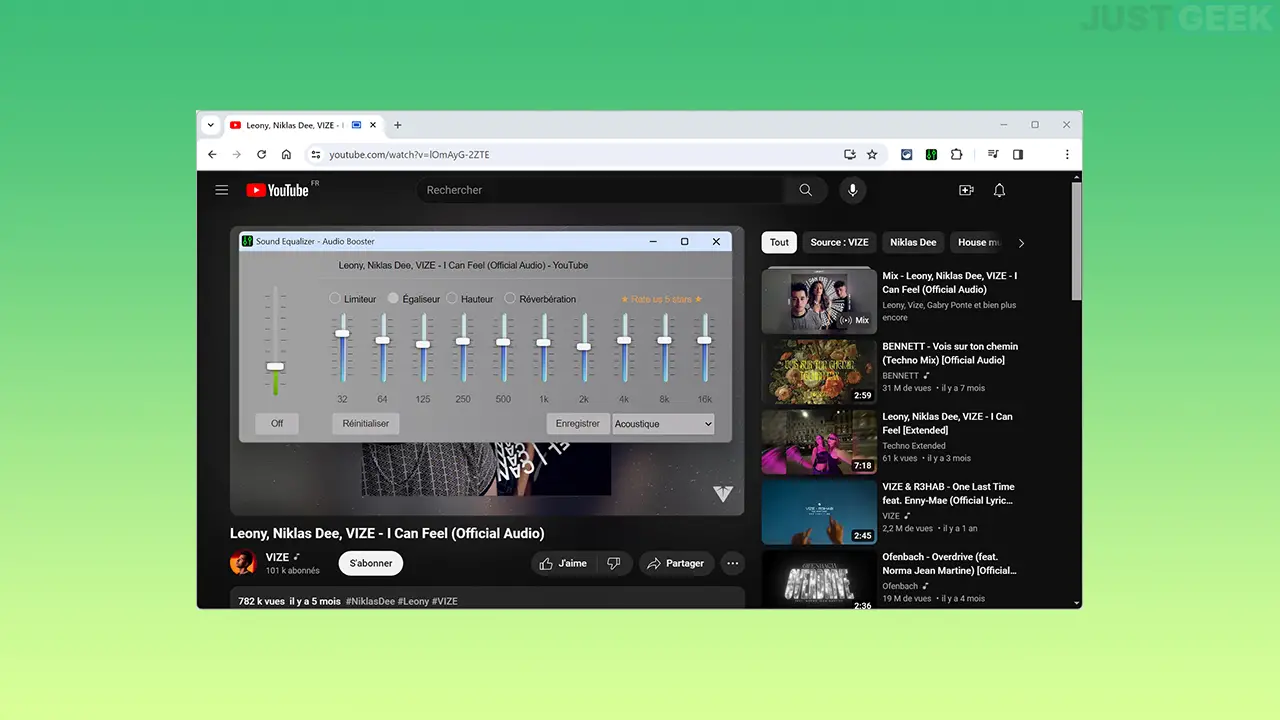Screen dimensions: 1280x720
Task: Click the Rate us 5 stars link
Action: pos(661,299)
